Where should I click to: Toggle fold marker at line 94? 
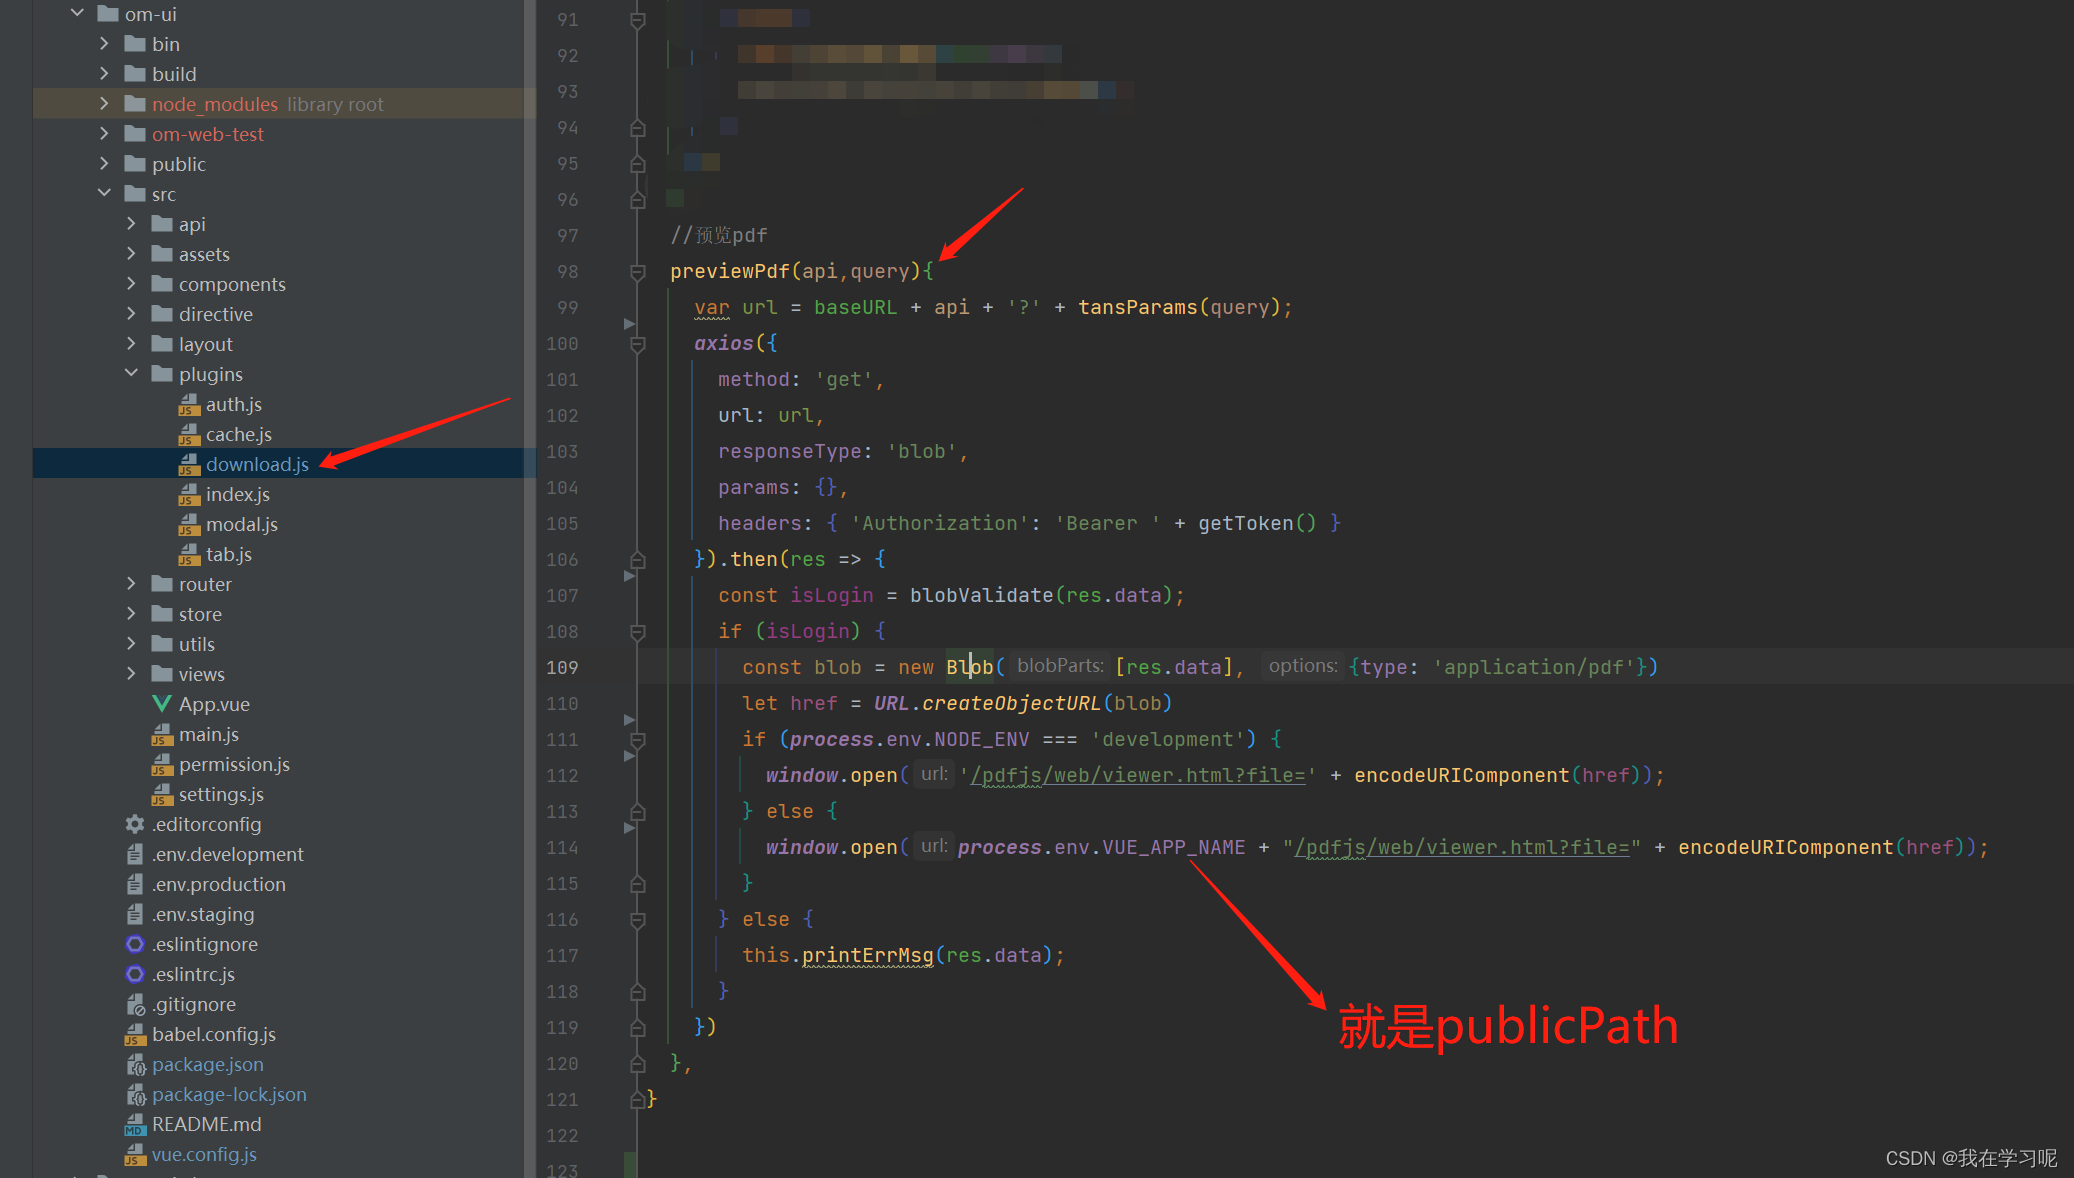click(x=638, y=127)
